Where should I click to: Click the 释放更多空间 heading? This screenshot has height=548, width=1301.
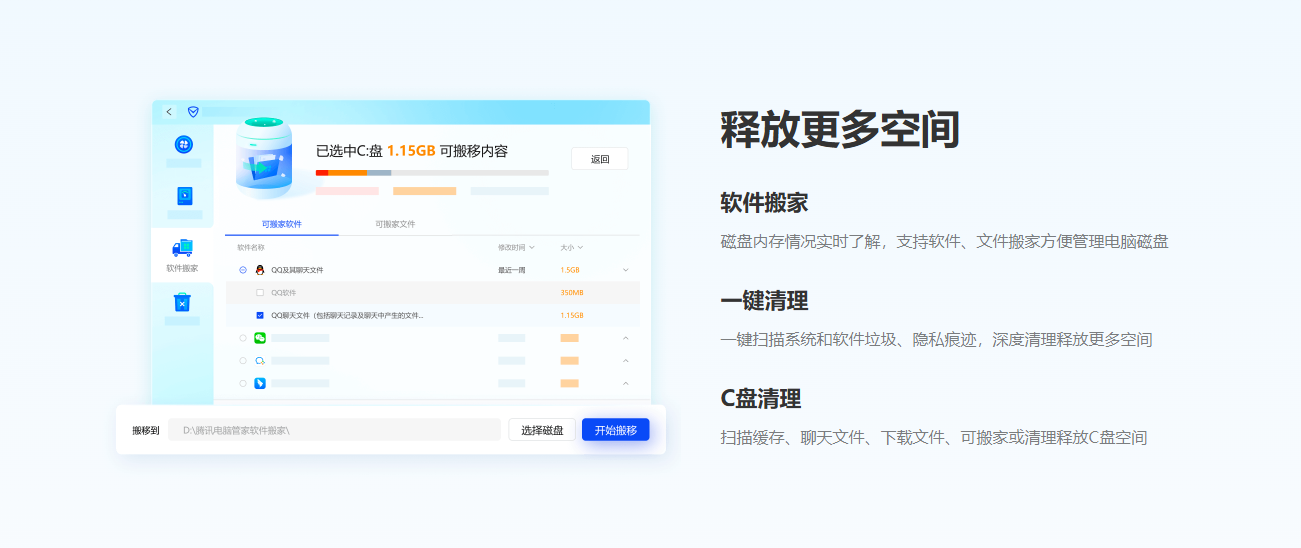click(x=840, y=130)
